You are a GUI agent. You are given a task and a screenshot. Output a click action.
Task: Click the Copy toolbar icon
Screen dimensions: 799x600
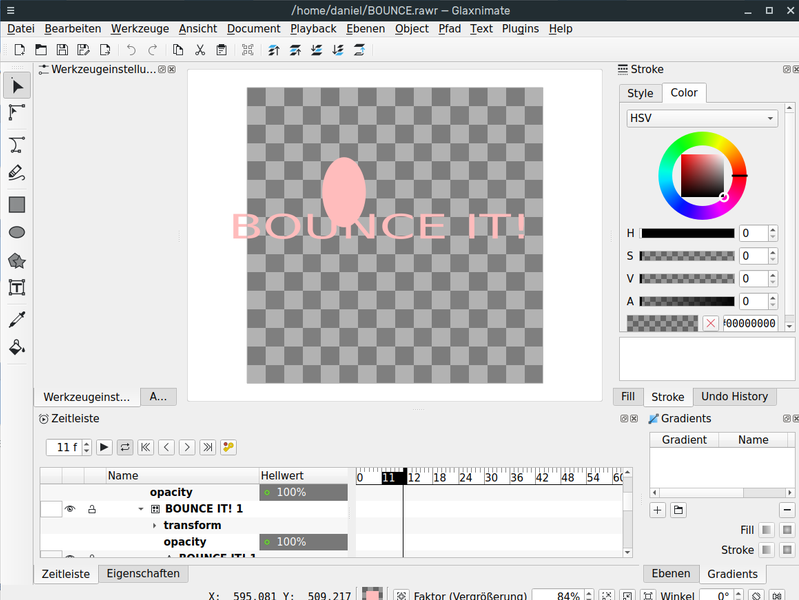178,50
